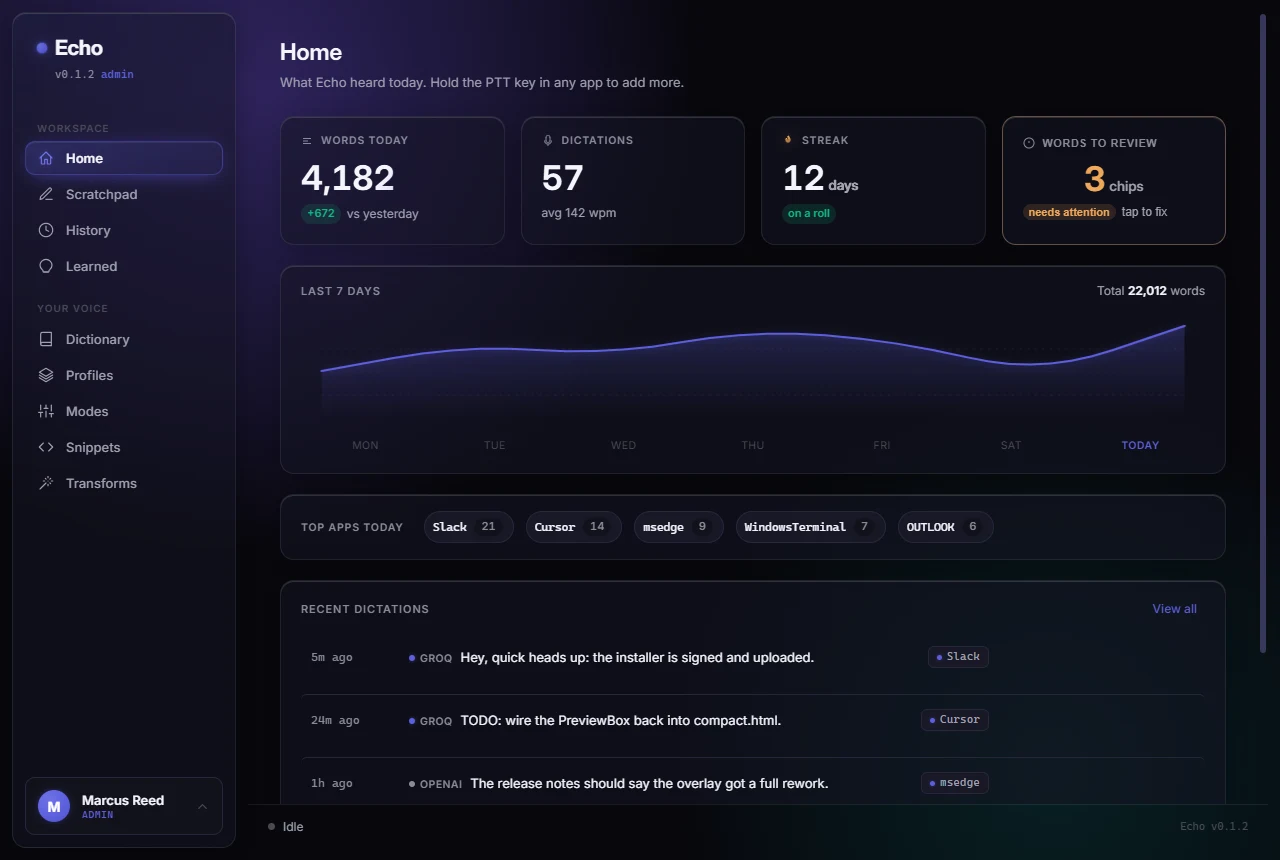Click the Cursor tag on TODO dictation
The width and height of the screenshot is (1280, 860).
(954, 719)
